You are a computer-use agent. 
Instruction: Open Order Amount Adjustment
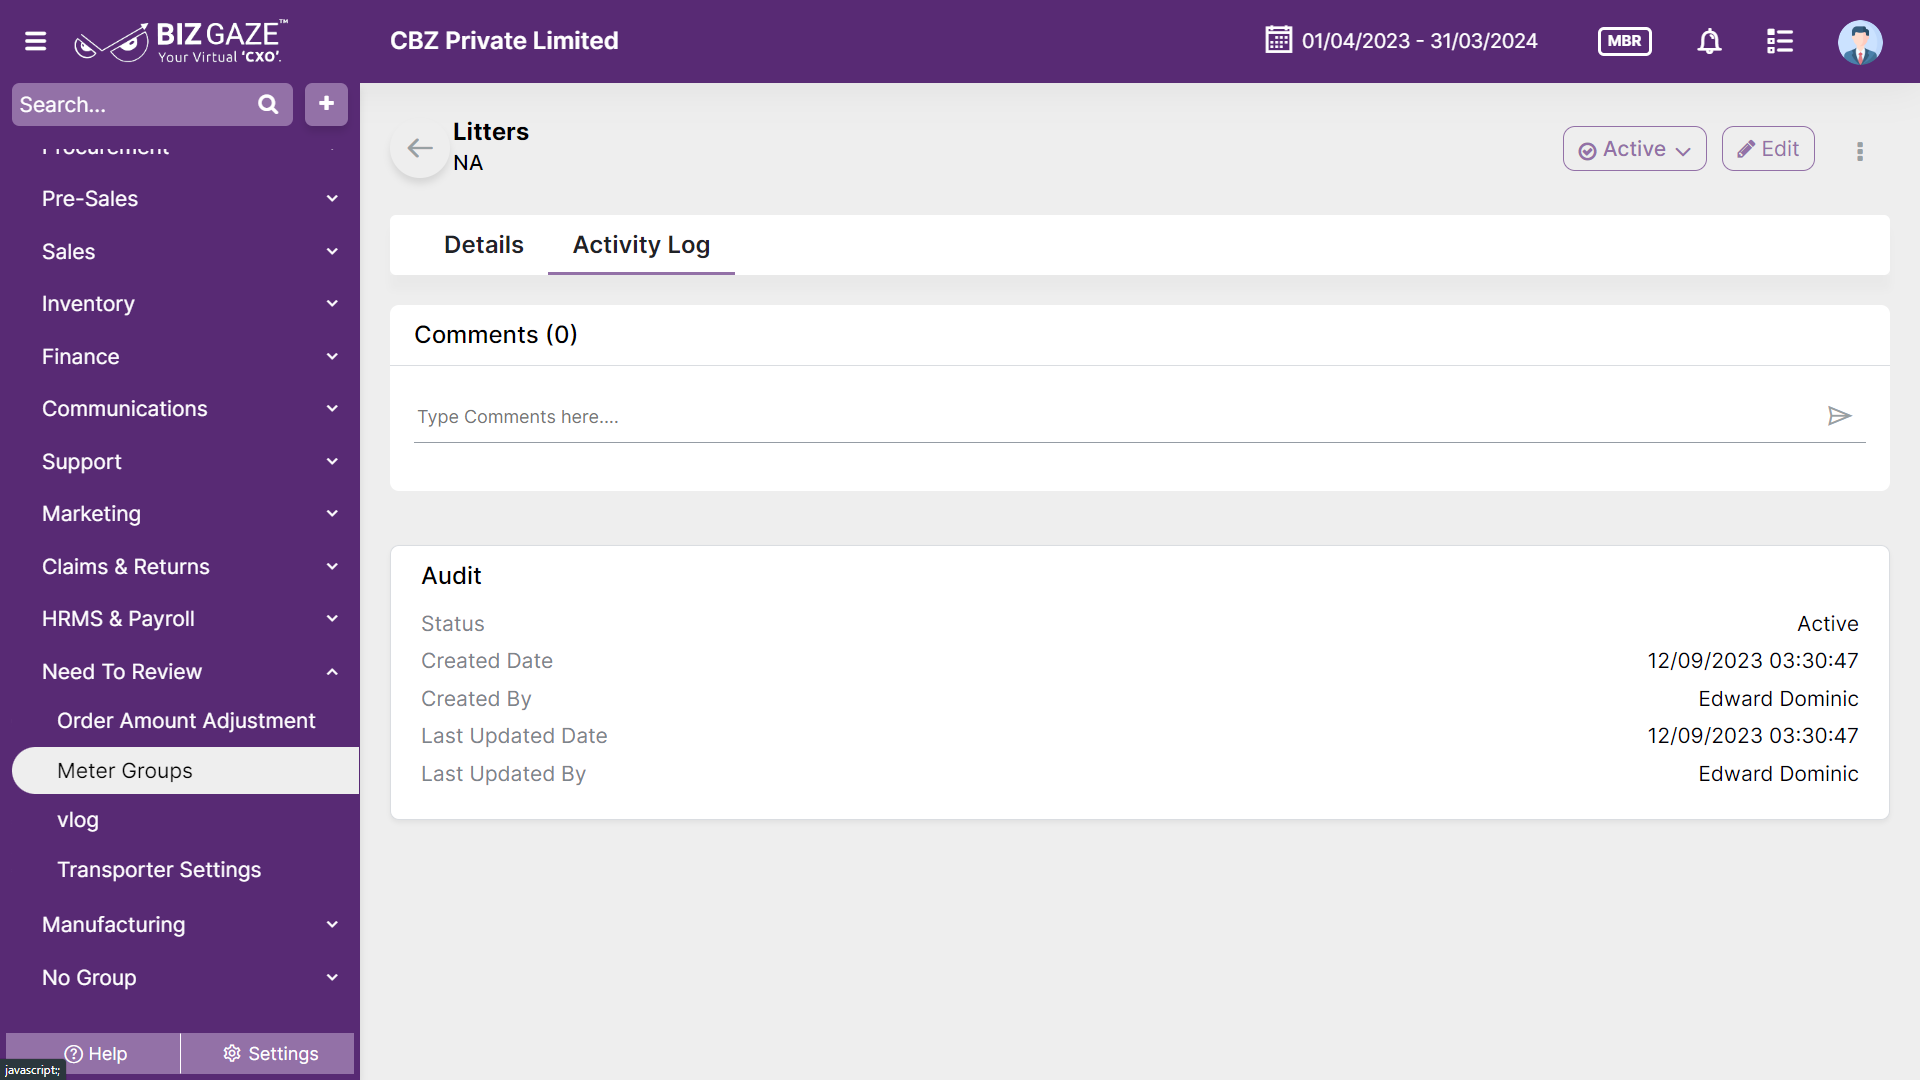(186, 721)
